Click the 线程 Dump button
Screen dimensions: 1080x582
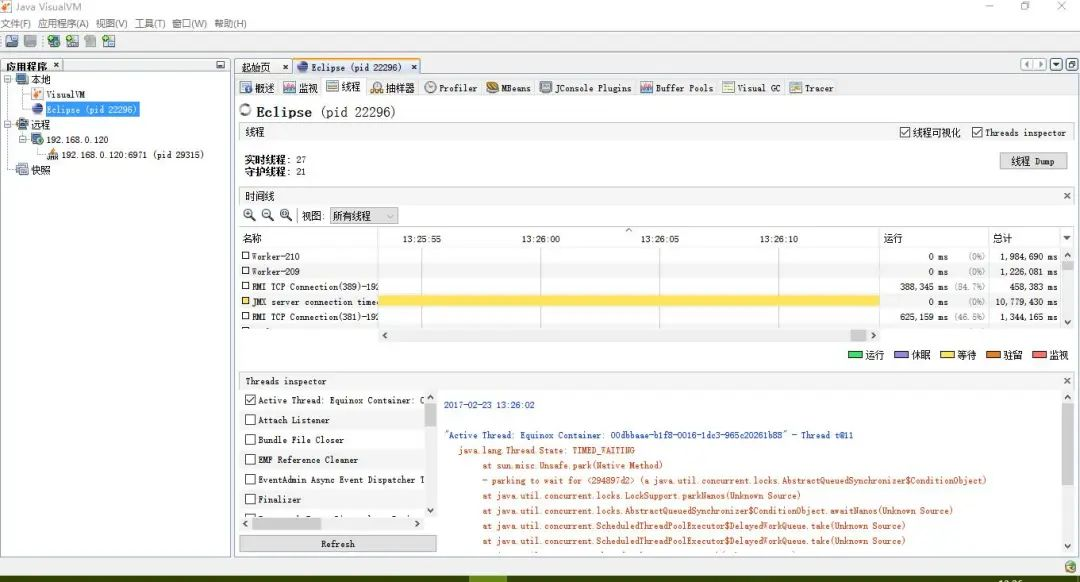1032,161
